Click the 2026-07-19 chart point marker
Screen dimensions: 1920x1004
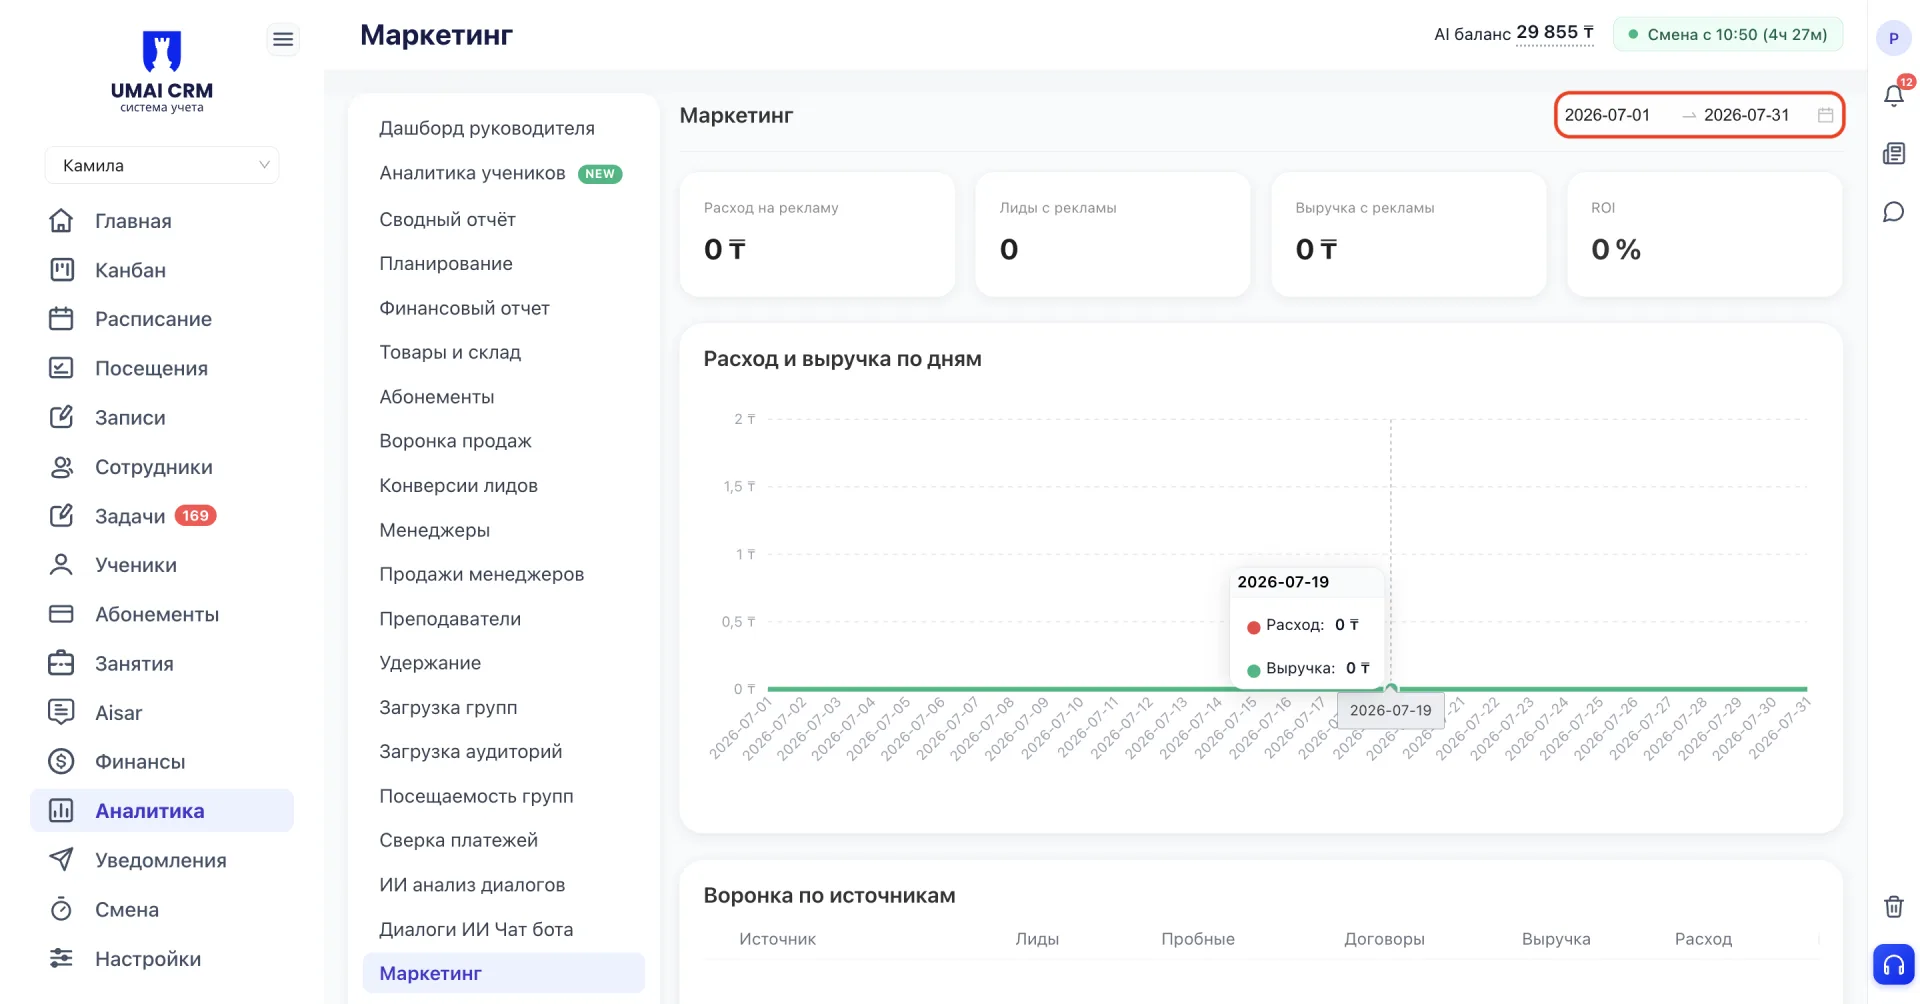[x=1391, y=689]
